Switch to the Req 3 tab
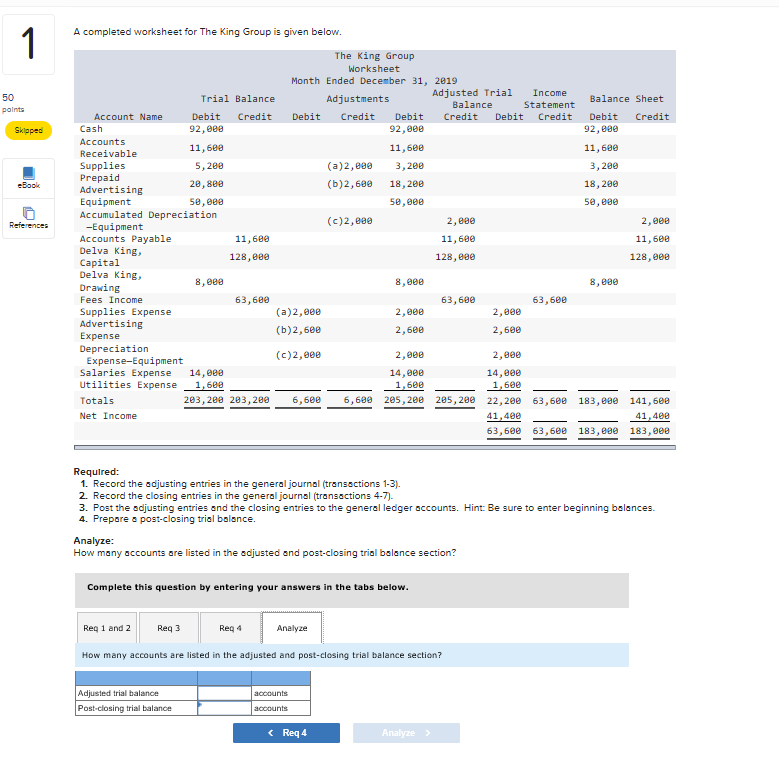The height and width of the screenshot is (781, 779). (x=168, y=628)
